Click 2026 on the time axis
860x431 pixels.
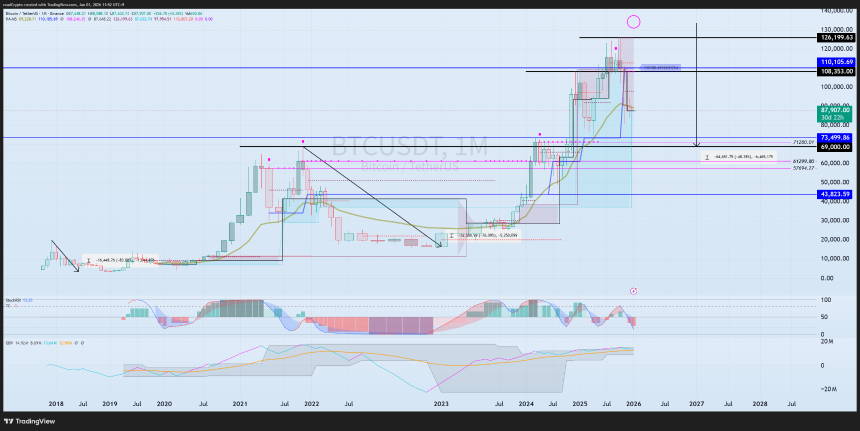tap(633, 404)
